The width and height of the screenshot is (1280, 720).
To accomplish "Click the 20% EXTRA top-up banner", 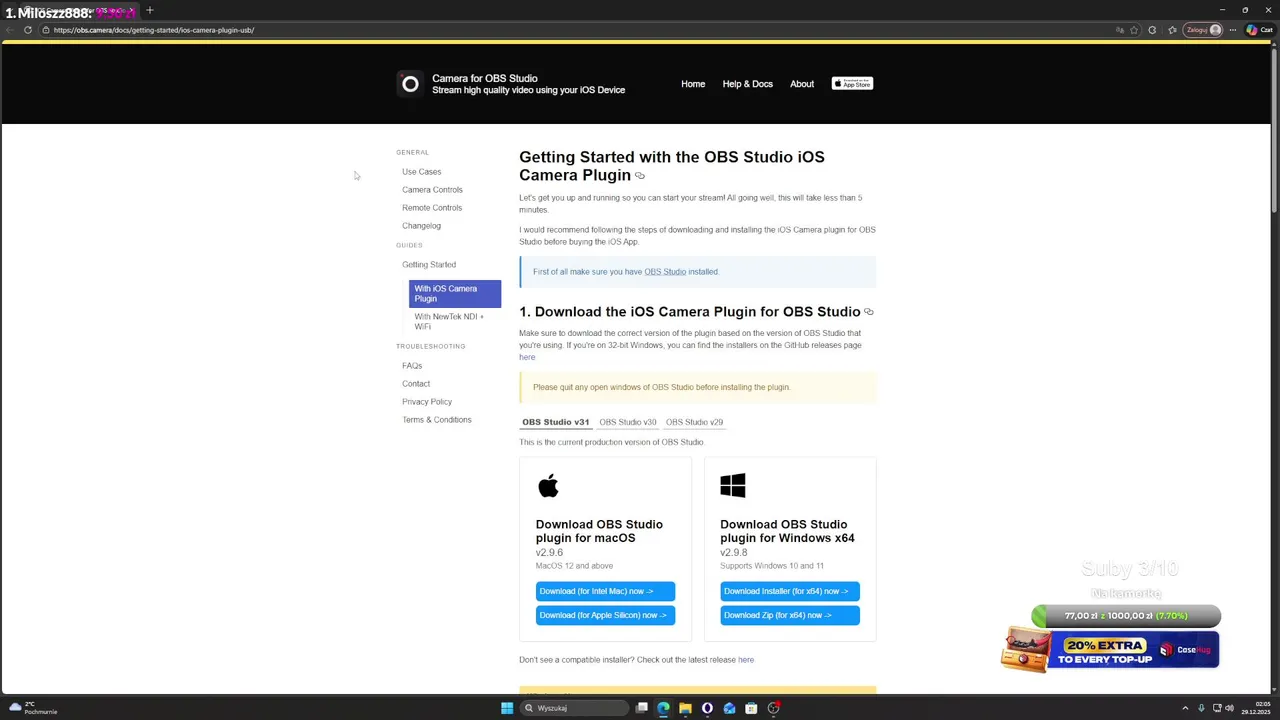I will (1110, 650).
